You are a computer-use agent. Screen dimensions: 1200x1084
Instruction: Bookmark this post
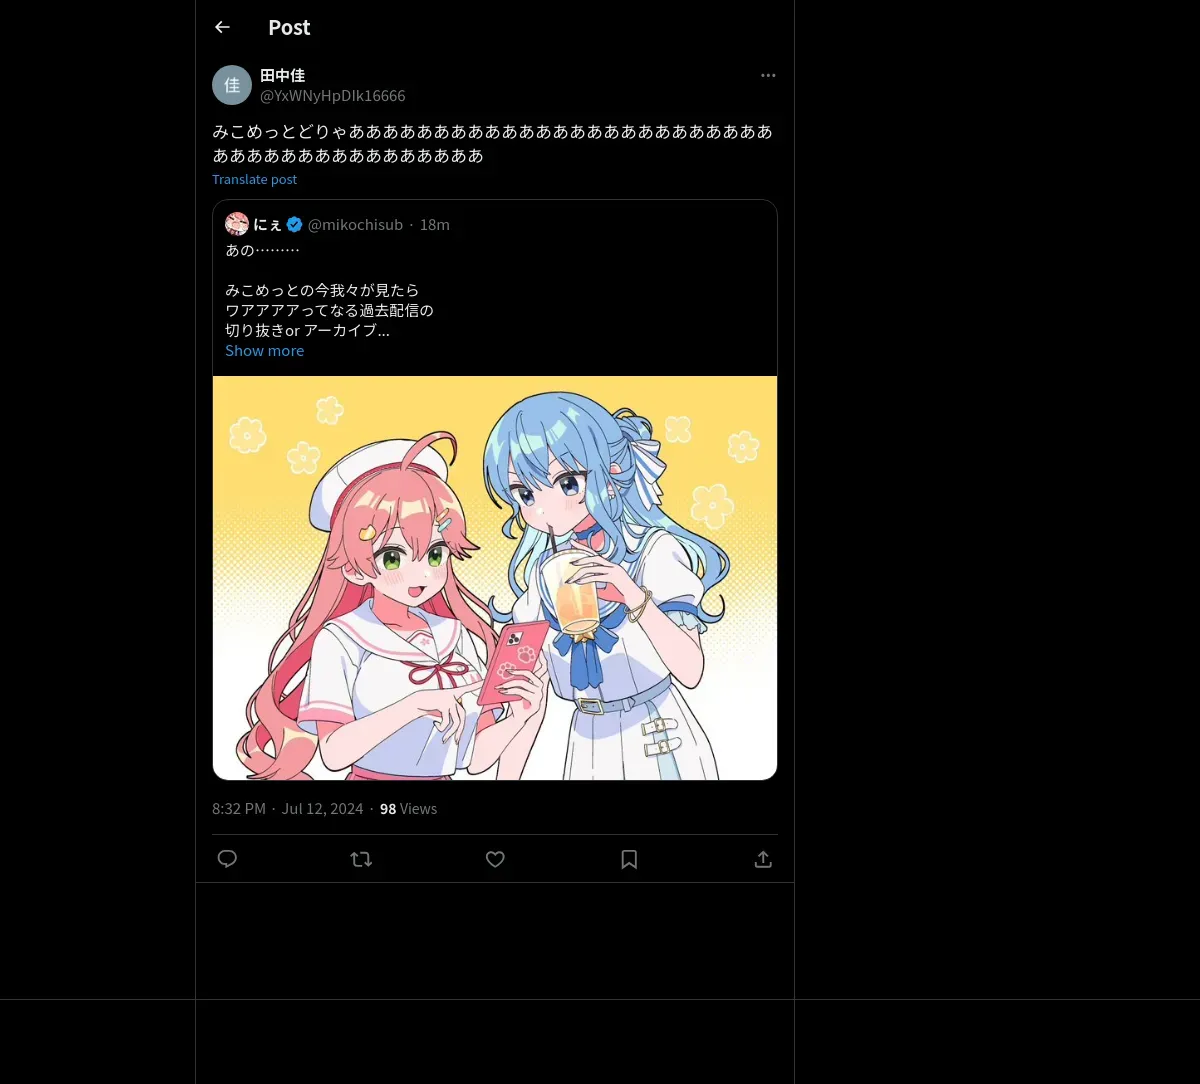629,859
